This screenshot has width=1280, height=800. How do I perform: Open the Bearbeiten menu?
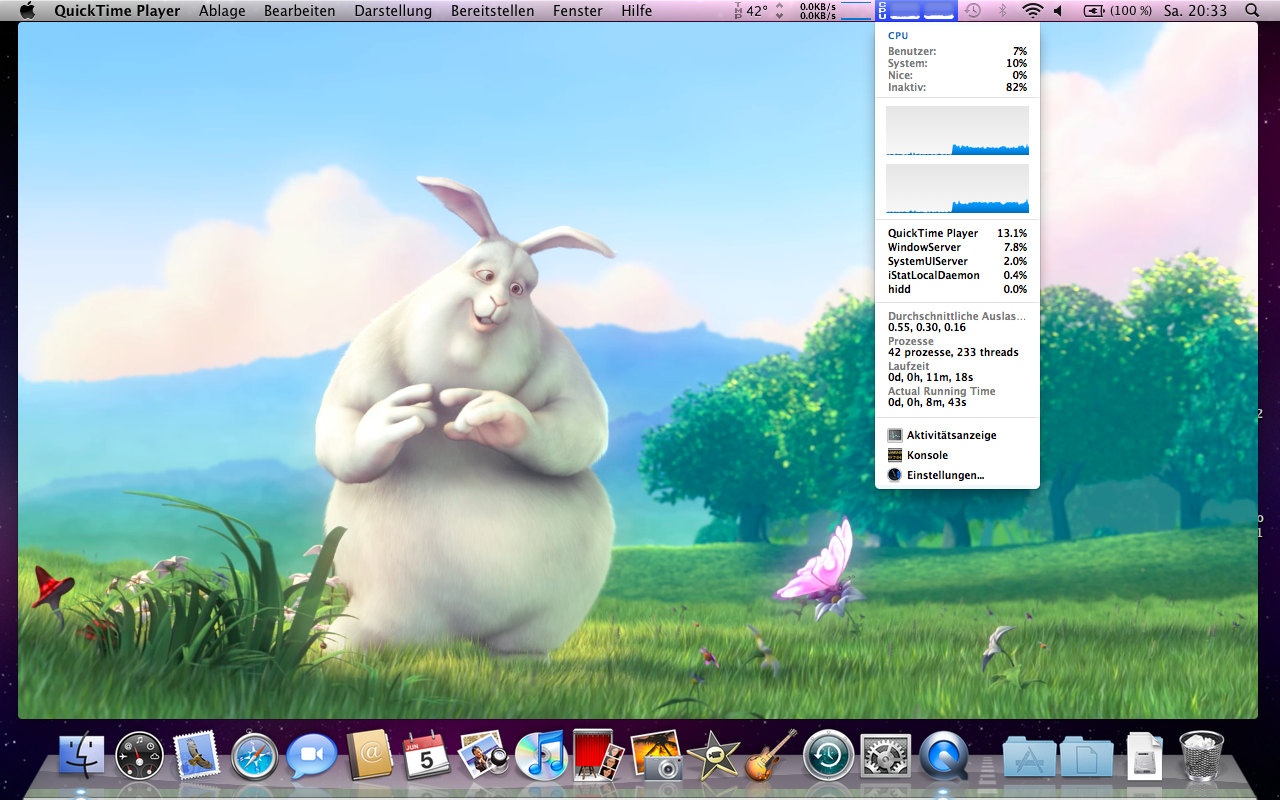(x=300, y=11)
